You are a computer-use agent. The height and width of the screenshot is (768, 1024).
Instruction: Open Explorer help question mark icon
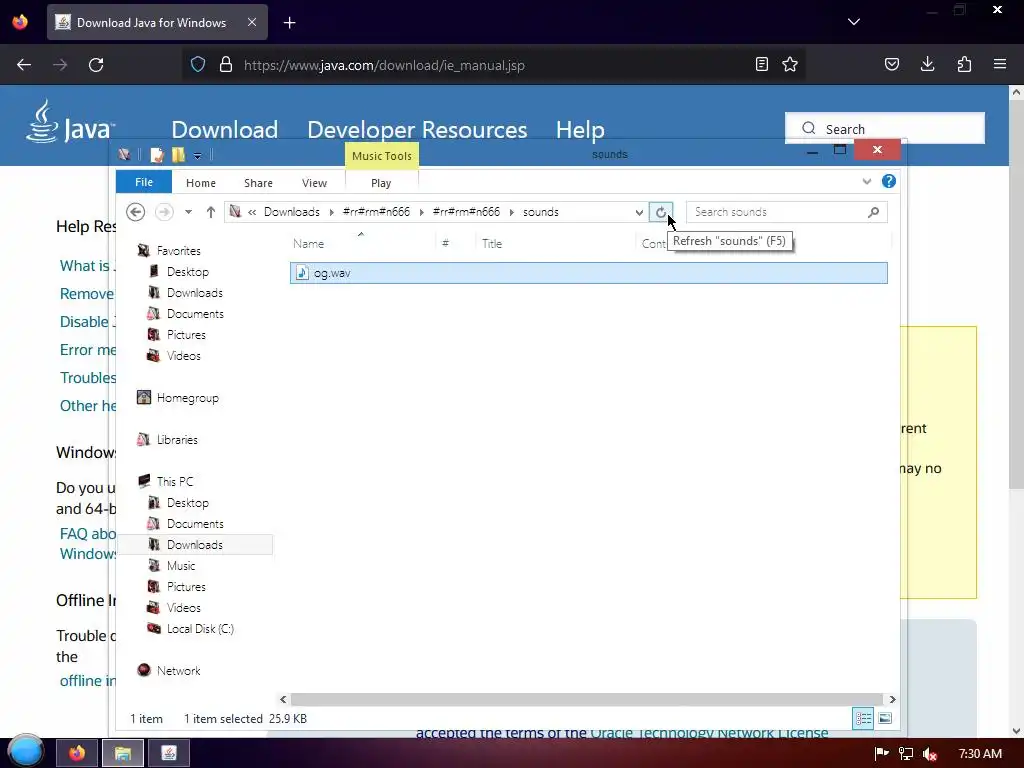click(888, 182)
